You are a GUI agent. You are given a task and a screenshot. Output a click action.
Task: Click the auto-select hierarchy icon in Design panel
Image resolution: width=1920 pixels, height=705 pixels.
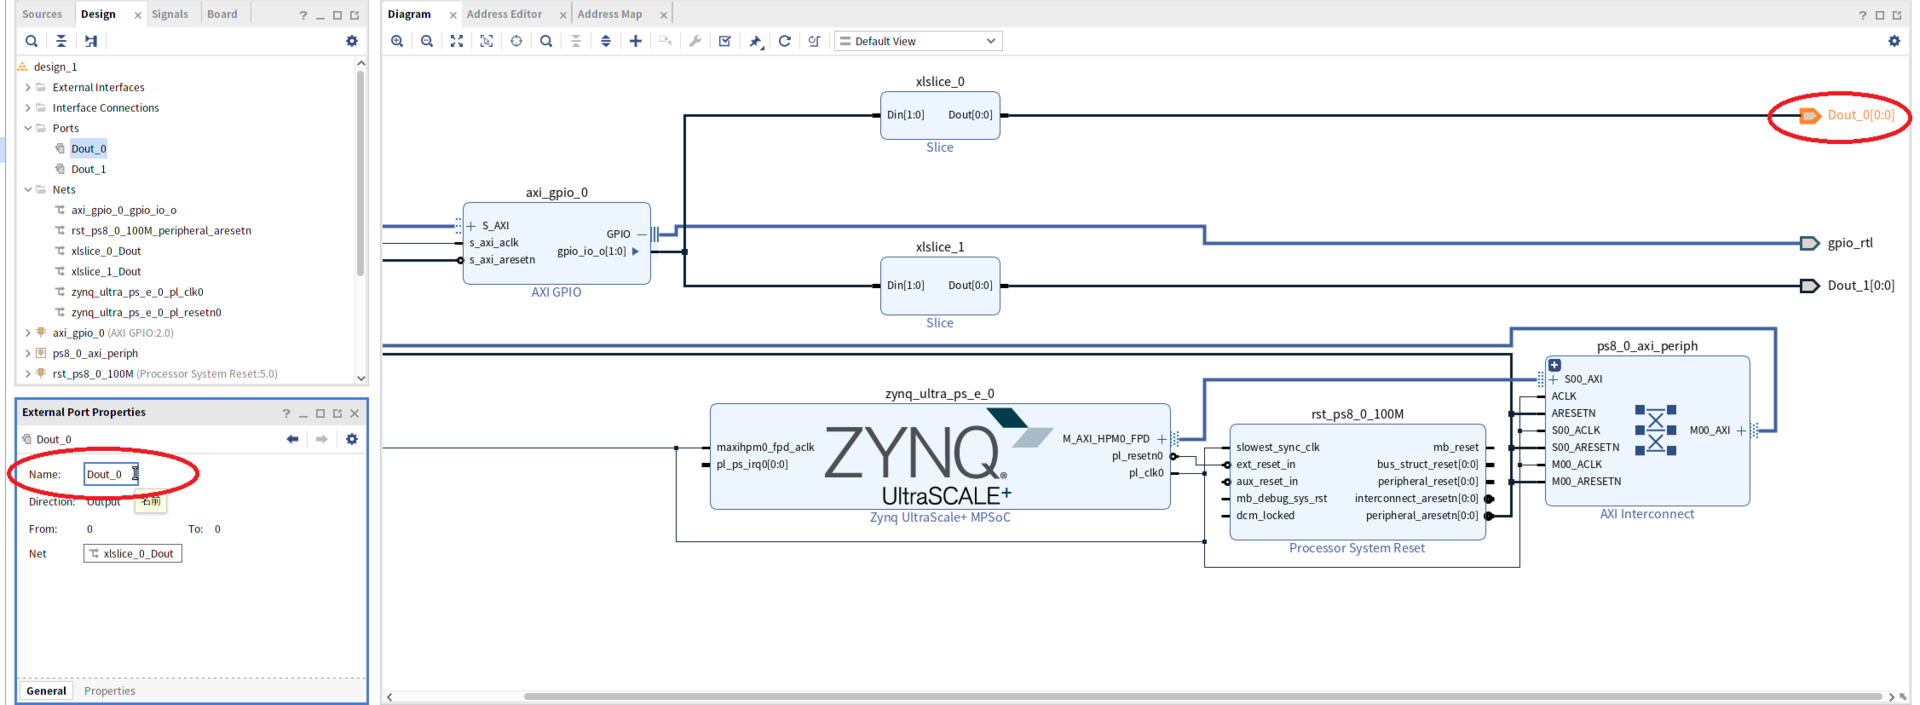(91, 41)
